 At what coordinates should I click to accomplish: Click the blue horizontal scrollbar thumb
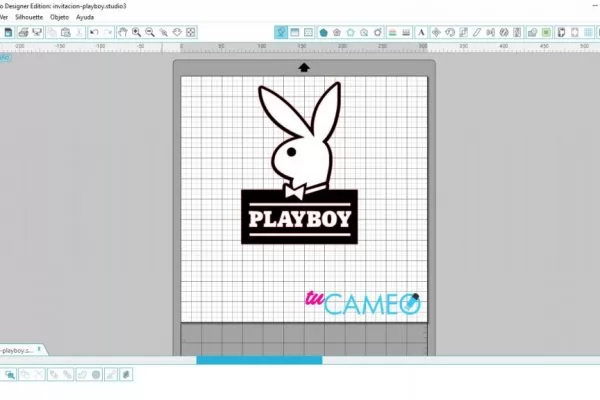point(259,360)
